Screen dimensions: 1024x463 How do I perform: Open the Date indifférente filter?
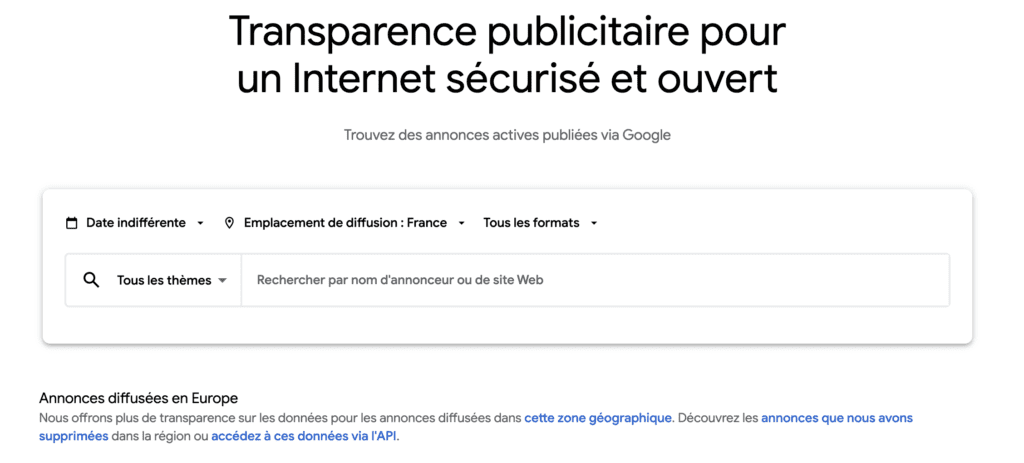pyautogui.click(x=136, y=223)
